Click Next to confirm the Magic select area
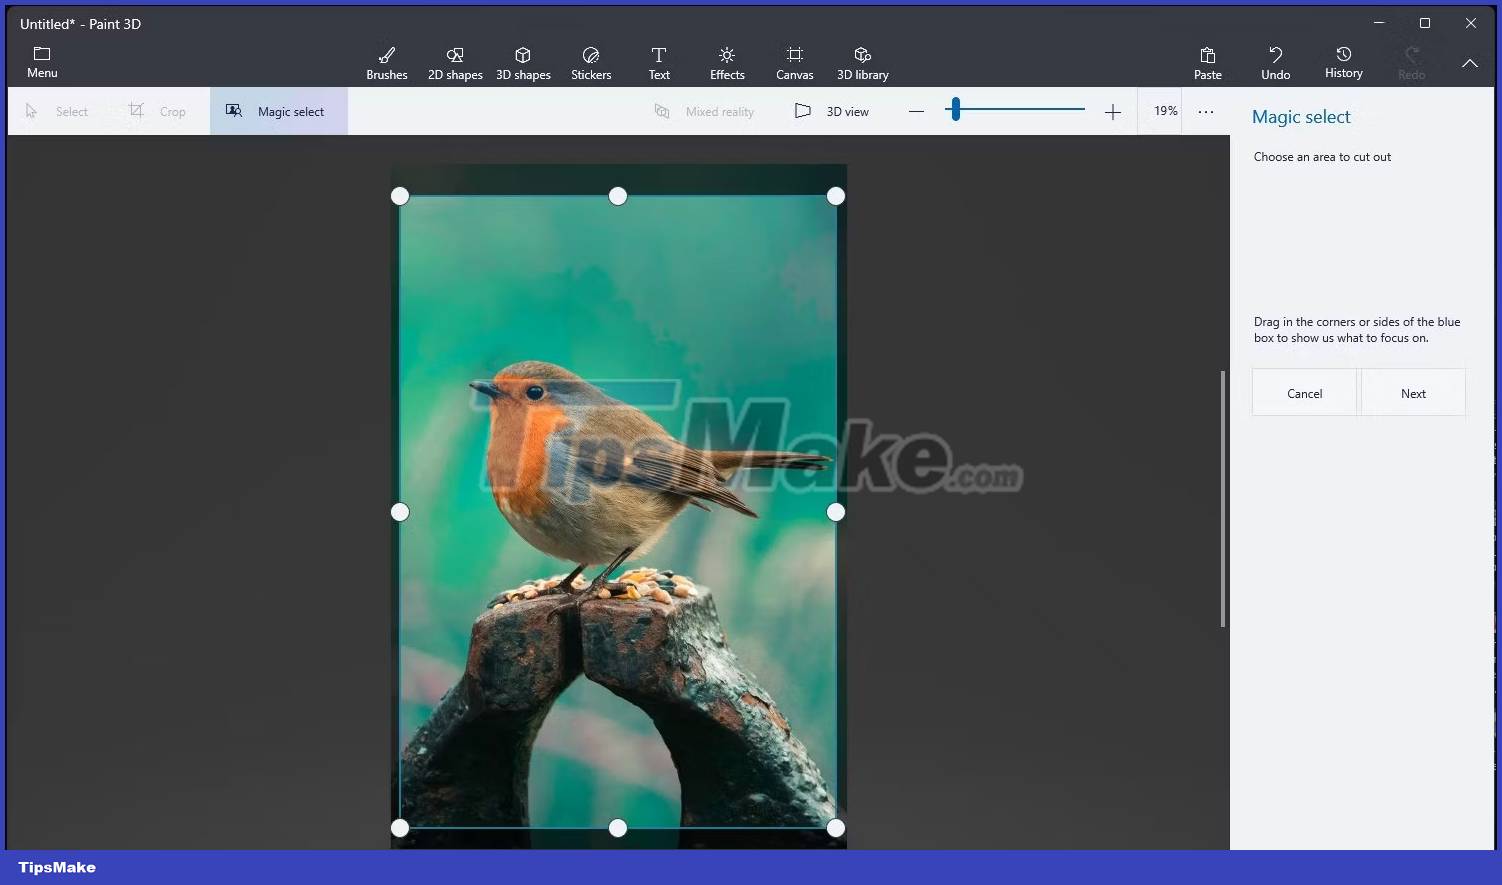Viewport: 1502px width, 885px height. (x=1413, y=392)
